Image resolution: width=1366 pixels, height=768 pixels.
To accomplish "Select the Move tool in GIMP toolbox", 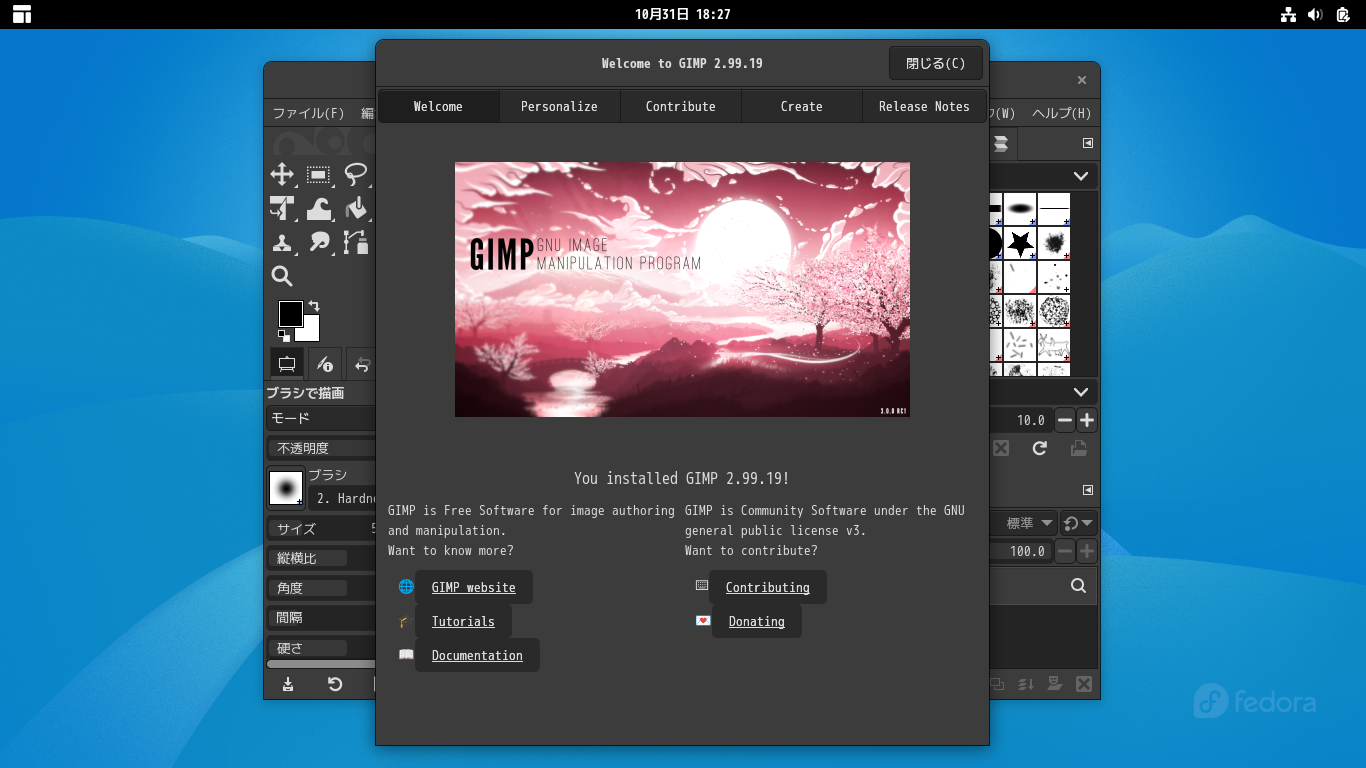I will point(282,175).
